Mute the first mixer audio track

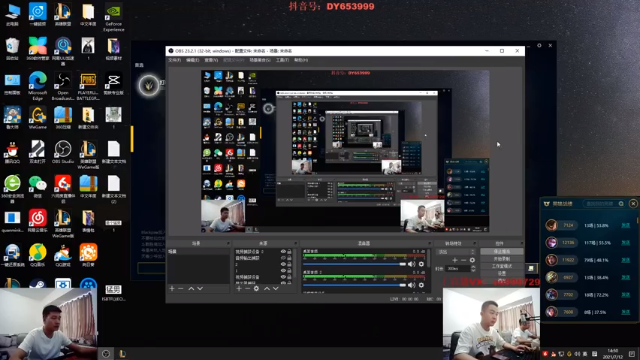coord(411,264)
